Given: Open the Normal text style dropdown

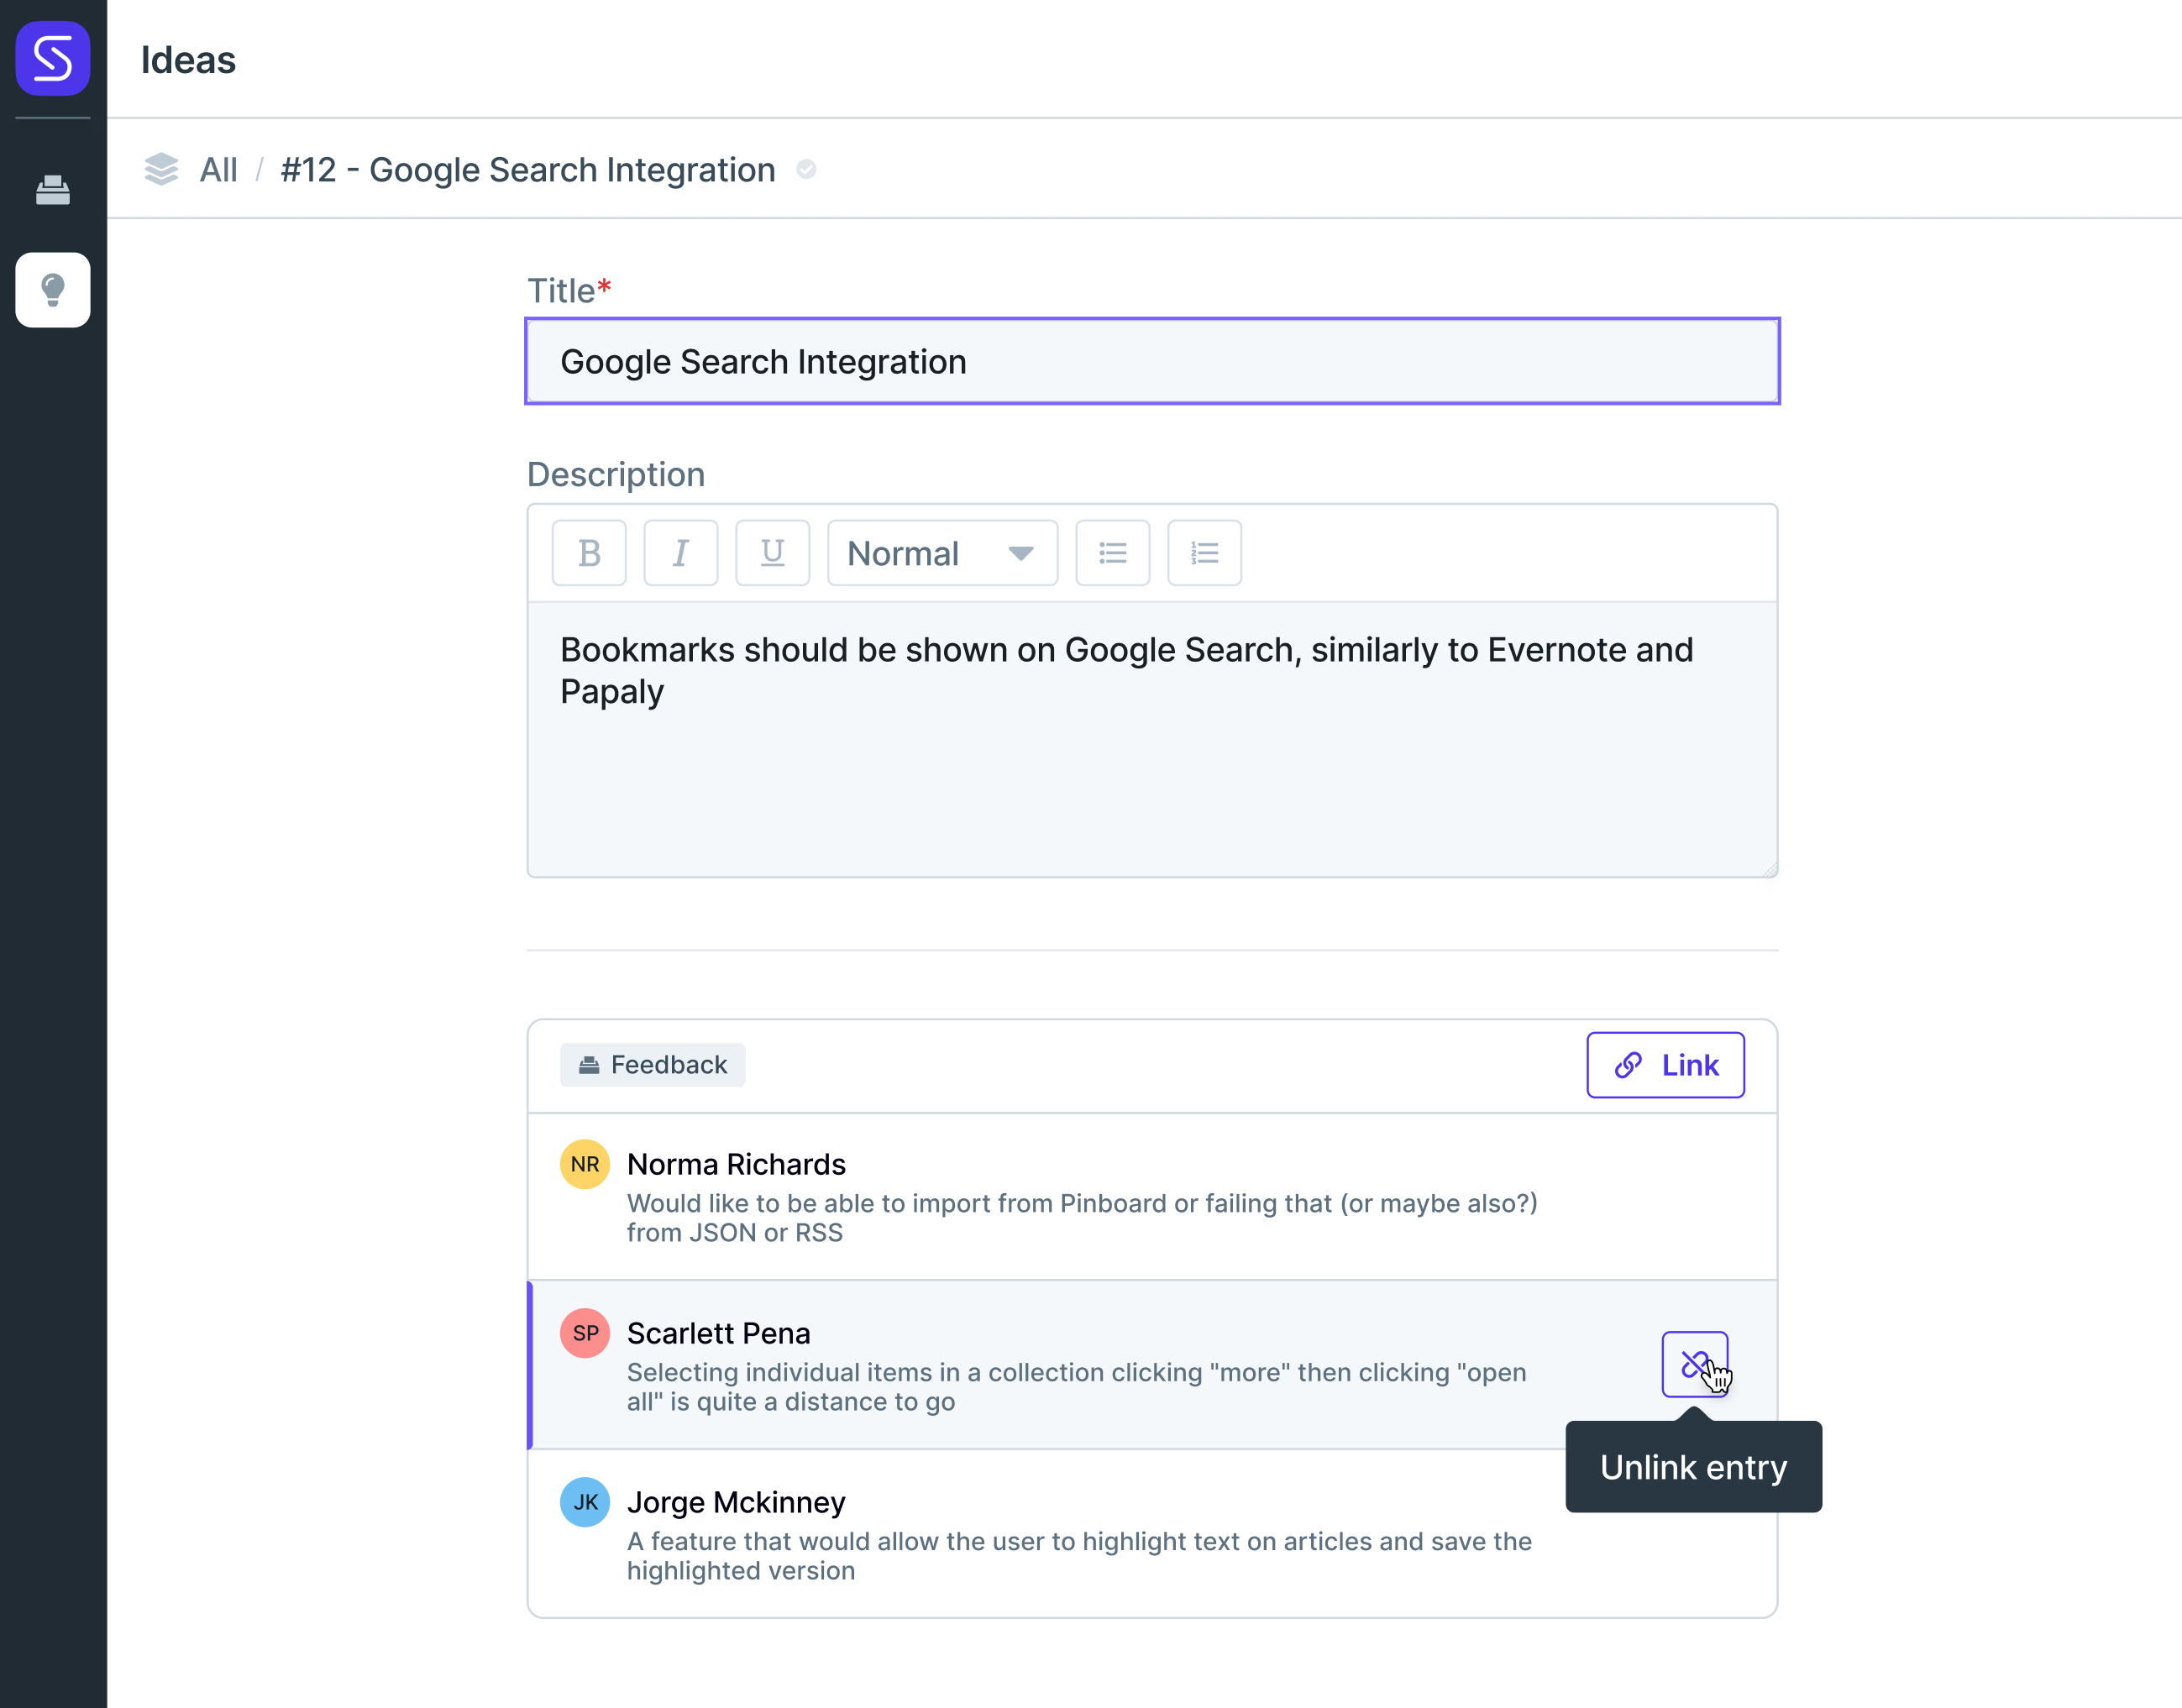Looking at the screenshot, I should pyautogui.click(x=942, y=553).
